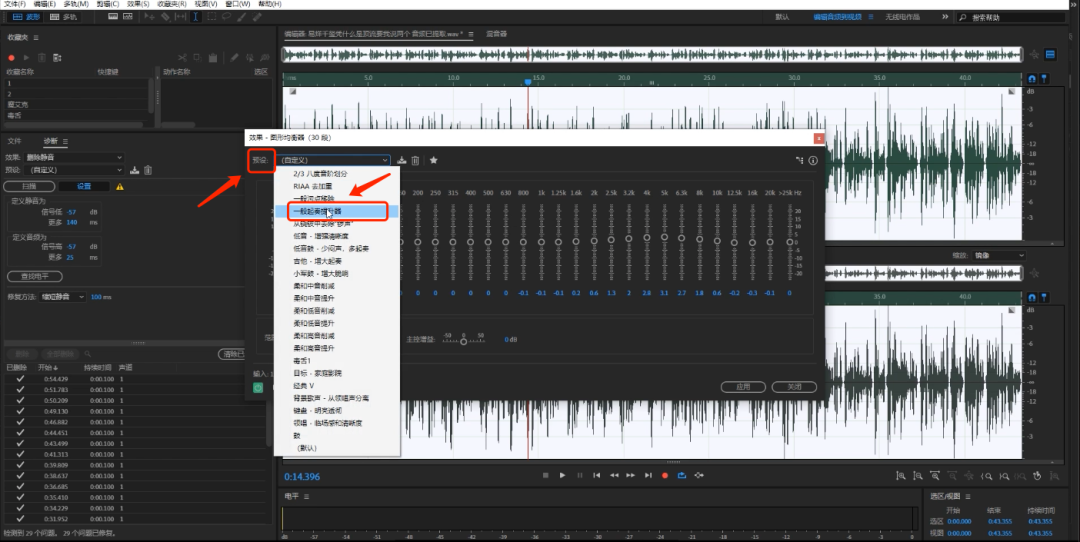Select the Lasso Selection tool
The image size is (1080, 542).
pyautogui.click(x=227, y=17)
